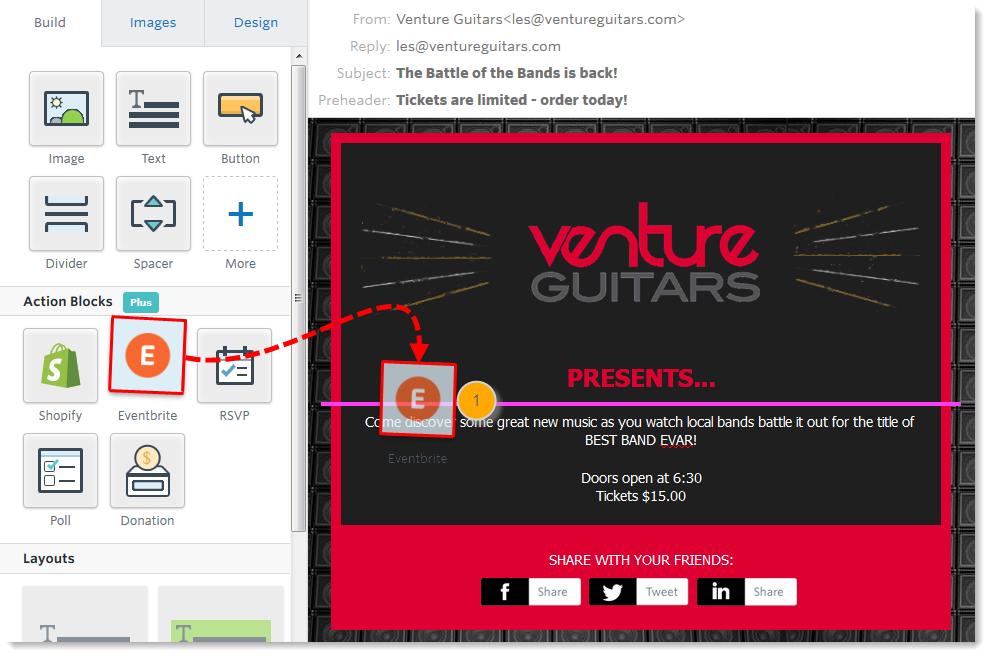Click the From address Venture Guitars

[540, 20]
